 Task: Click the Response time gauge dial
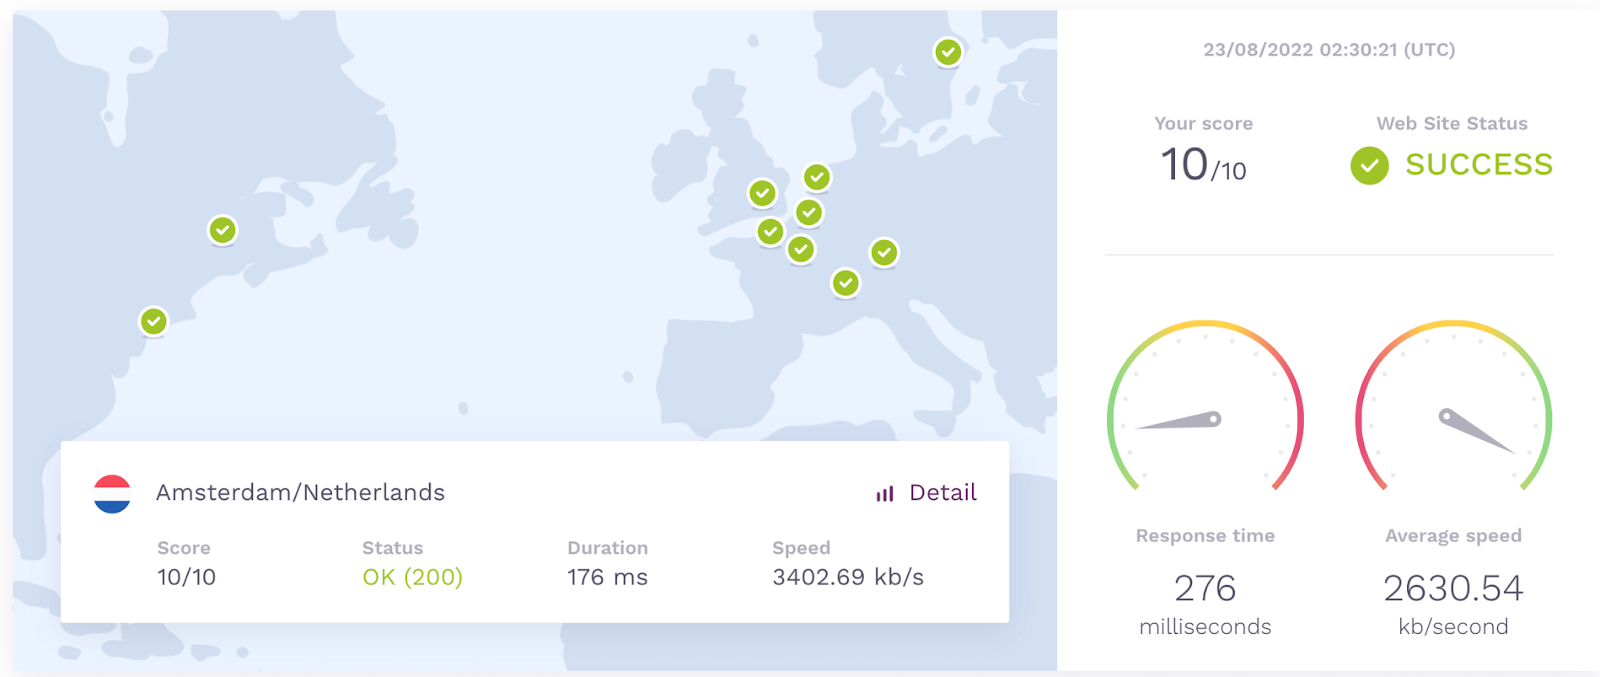[1205, 410]
